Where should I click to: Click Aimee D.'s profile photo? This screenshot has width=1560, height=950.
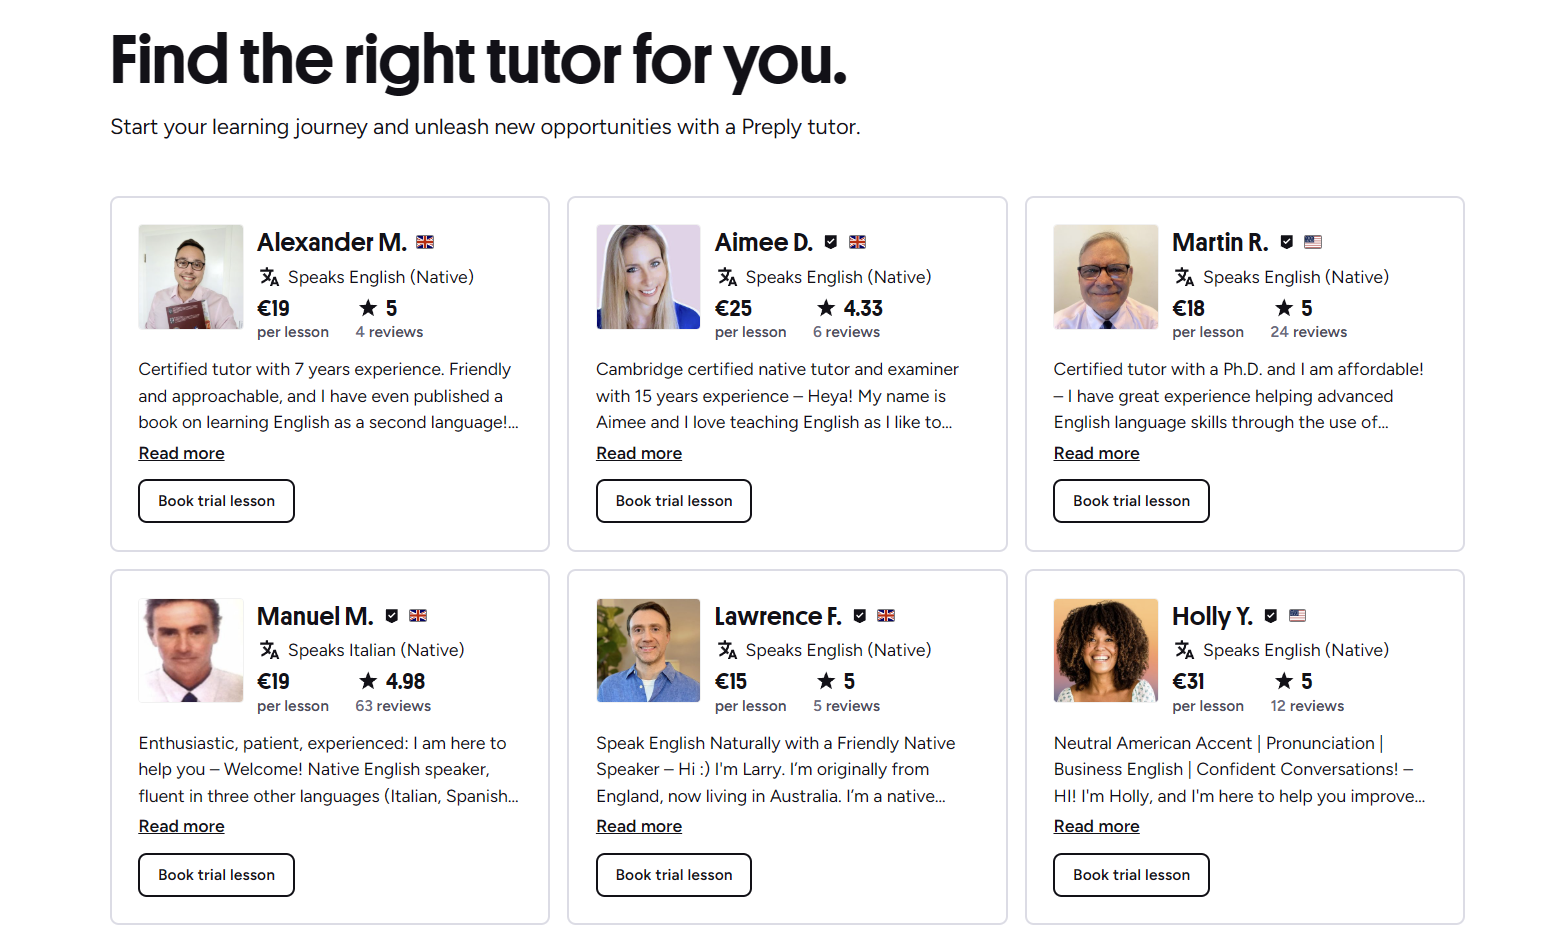pyautogui.click(x=648, y=276)
